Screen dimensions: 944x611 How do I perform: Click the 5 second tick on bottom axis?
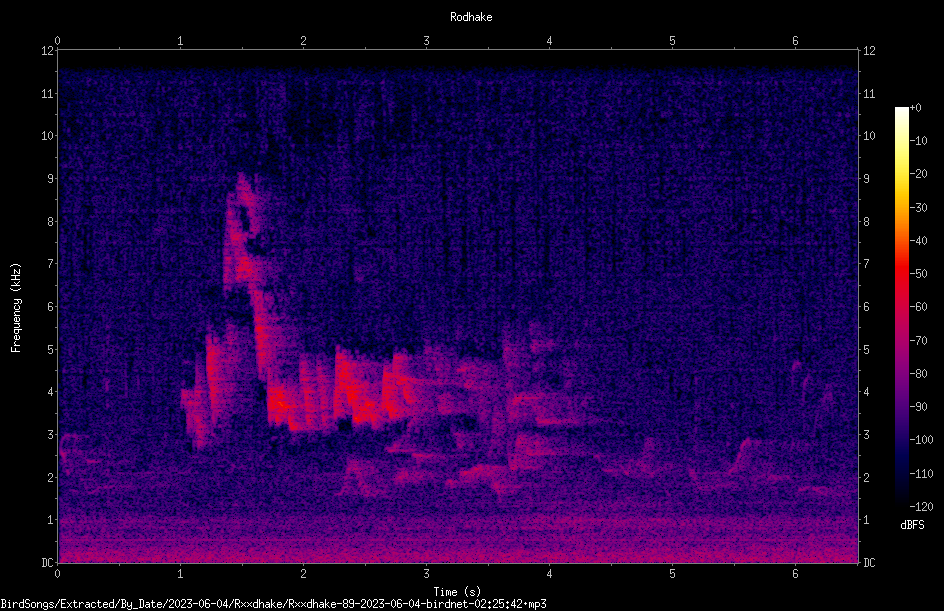(x=672, y=574)
